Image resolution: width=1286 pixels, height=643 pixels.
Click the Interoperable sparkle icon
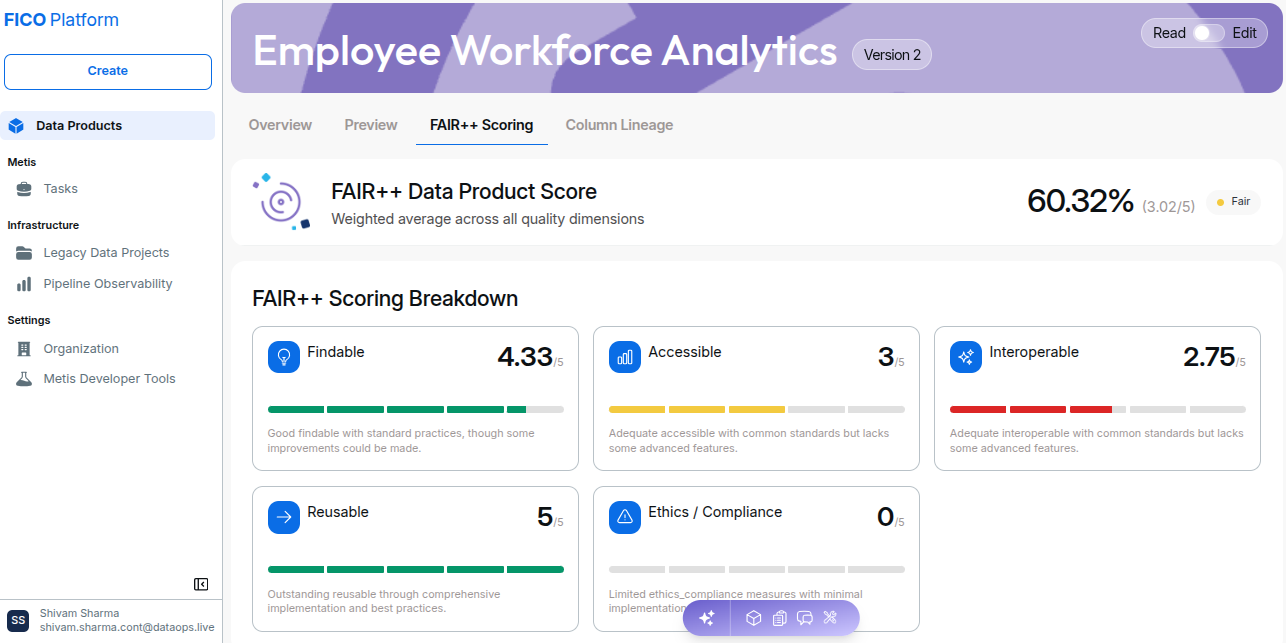click(966, 357)
